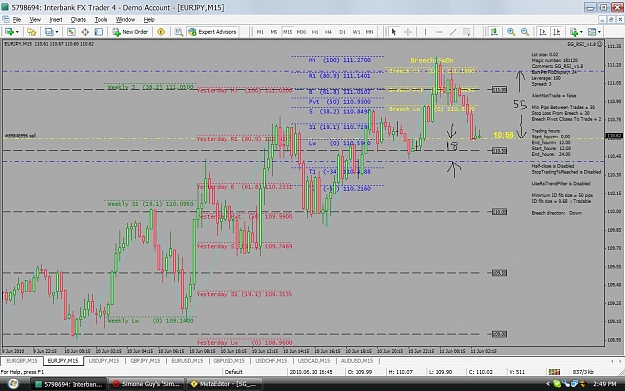
Task: Switch to the EURUSD,M15 chart tab
Action: 187,361
